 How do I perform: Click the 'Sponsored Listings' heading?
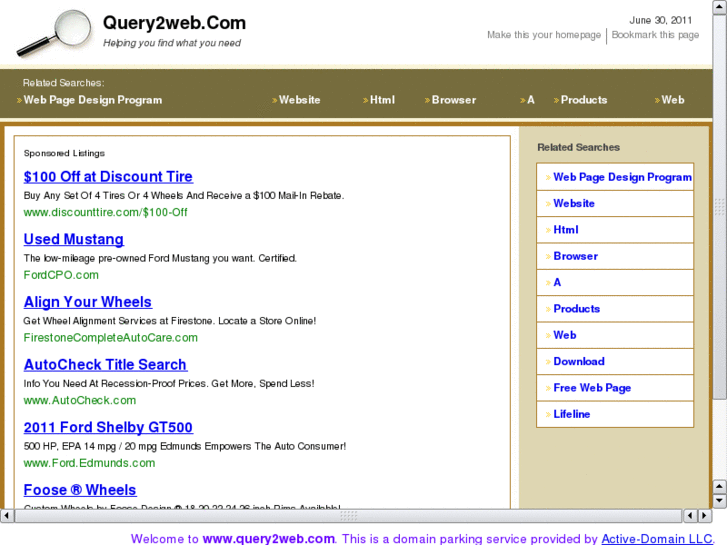click(64, 153)
